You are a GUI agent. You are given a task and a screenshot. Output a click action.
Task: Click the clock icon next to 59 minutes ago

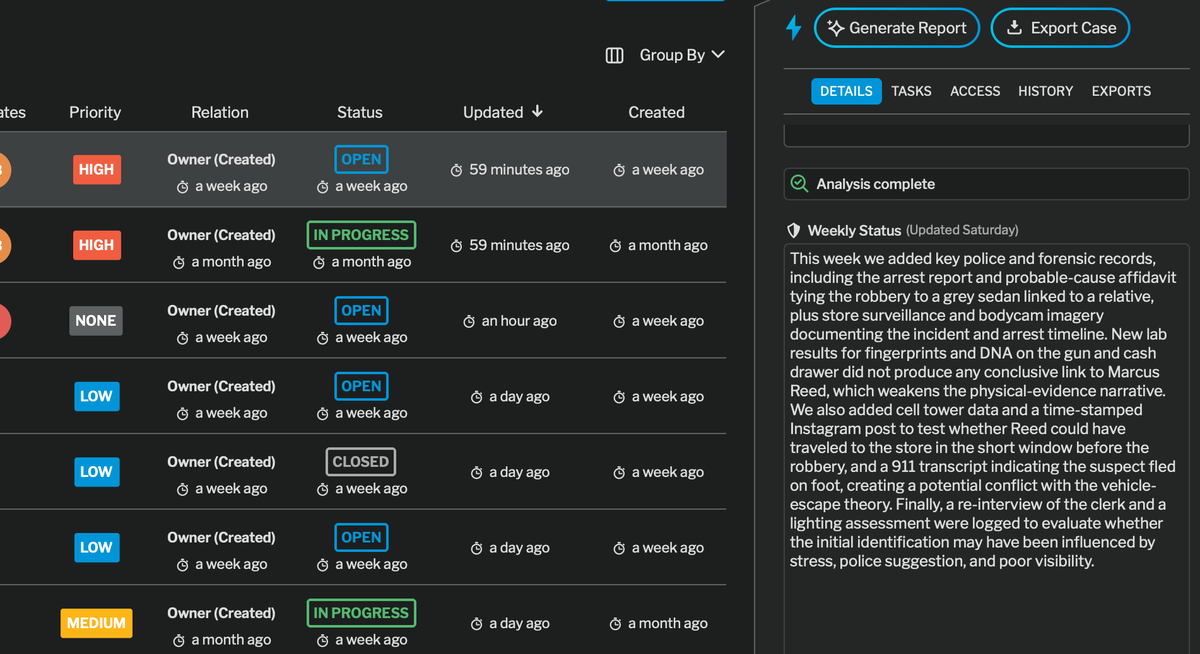point(456,169)
